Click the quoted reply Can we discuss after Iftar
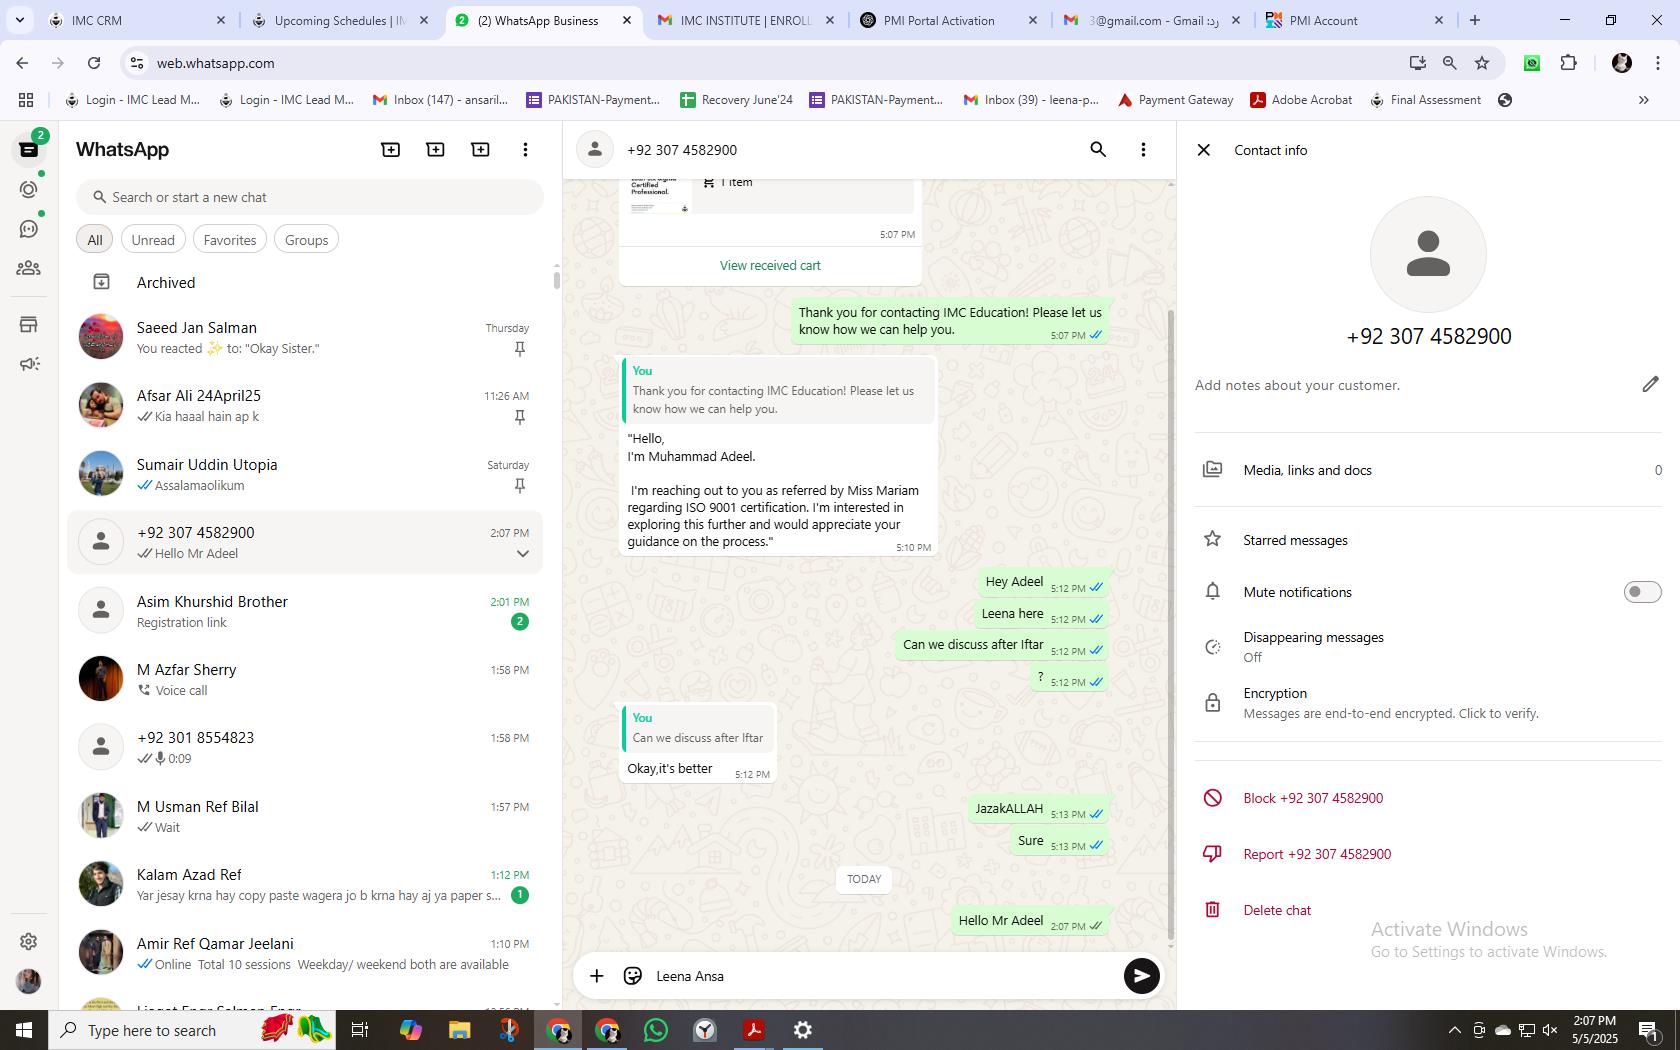Image resolution: width=1680 pixels, height=1050 pixels. pyautogui.click(x=698, y=728)
